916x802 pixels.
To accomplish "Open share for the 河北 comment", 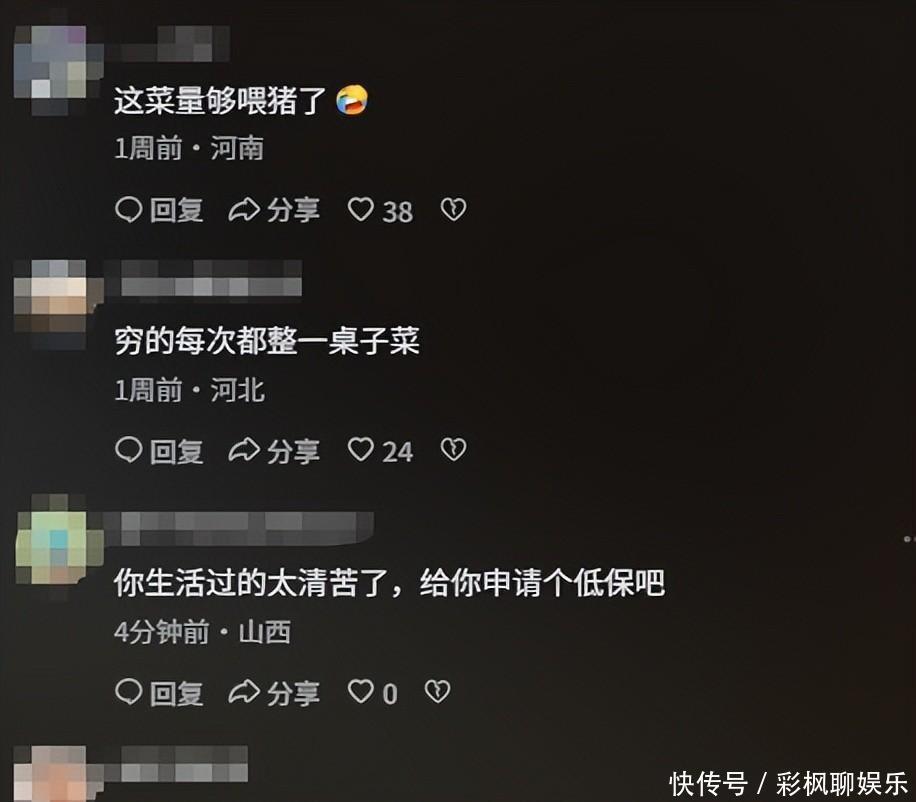I will pos(275,451).
